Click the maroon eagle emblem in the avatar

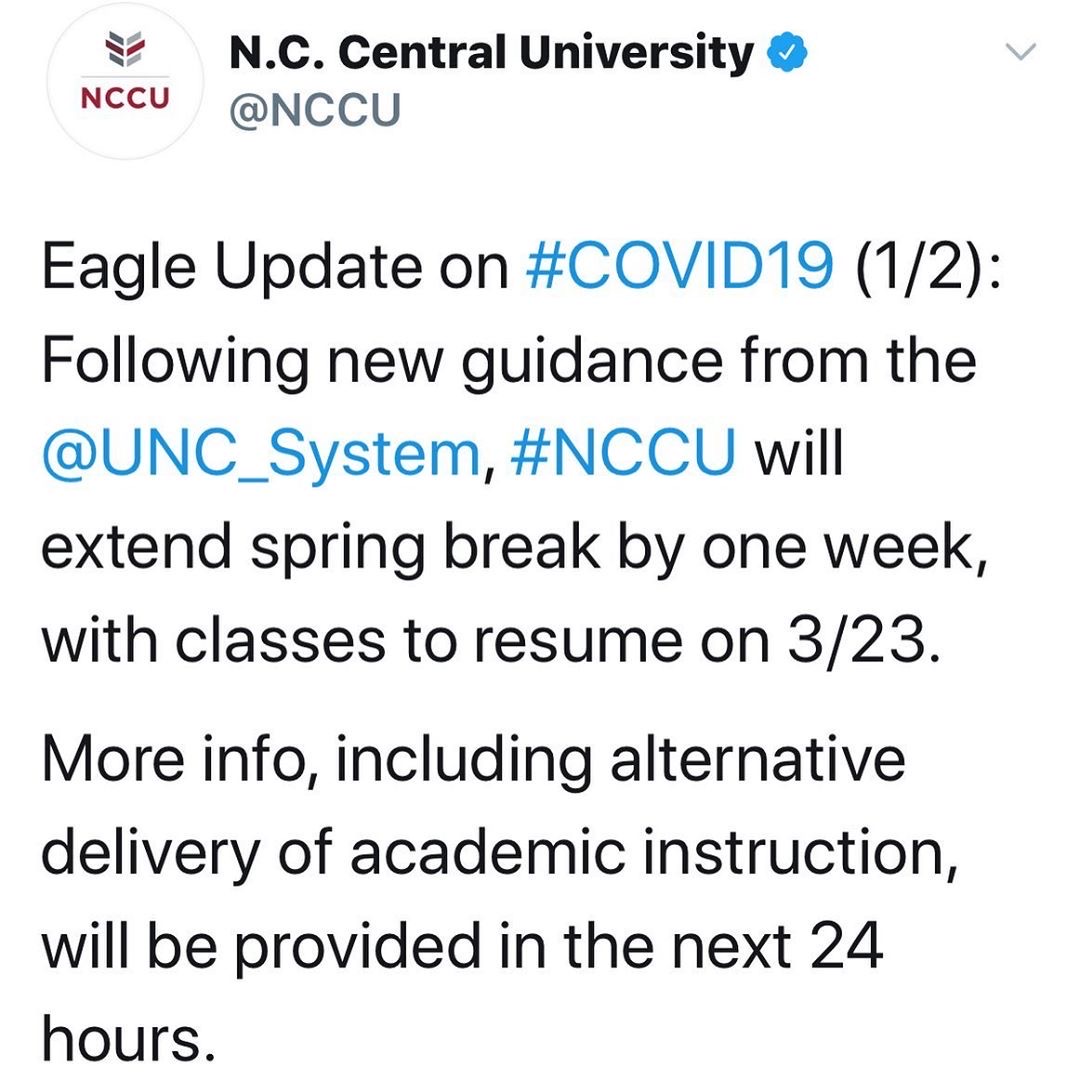tap(125, 48)
